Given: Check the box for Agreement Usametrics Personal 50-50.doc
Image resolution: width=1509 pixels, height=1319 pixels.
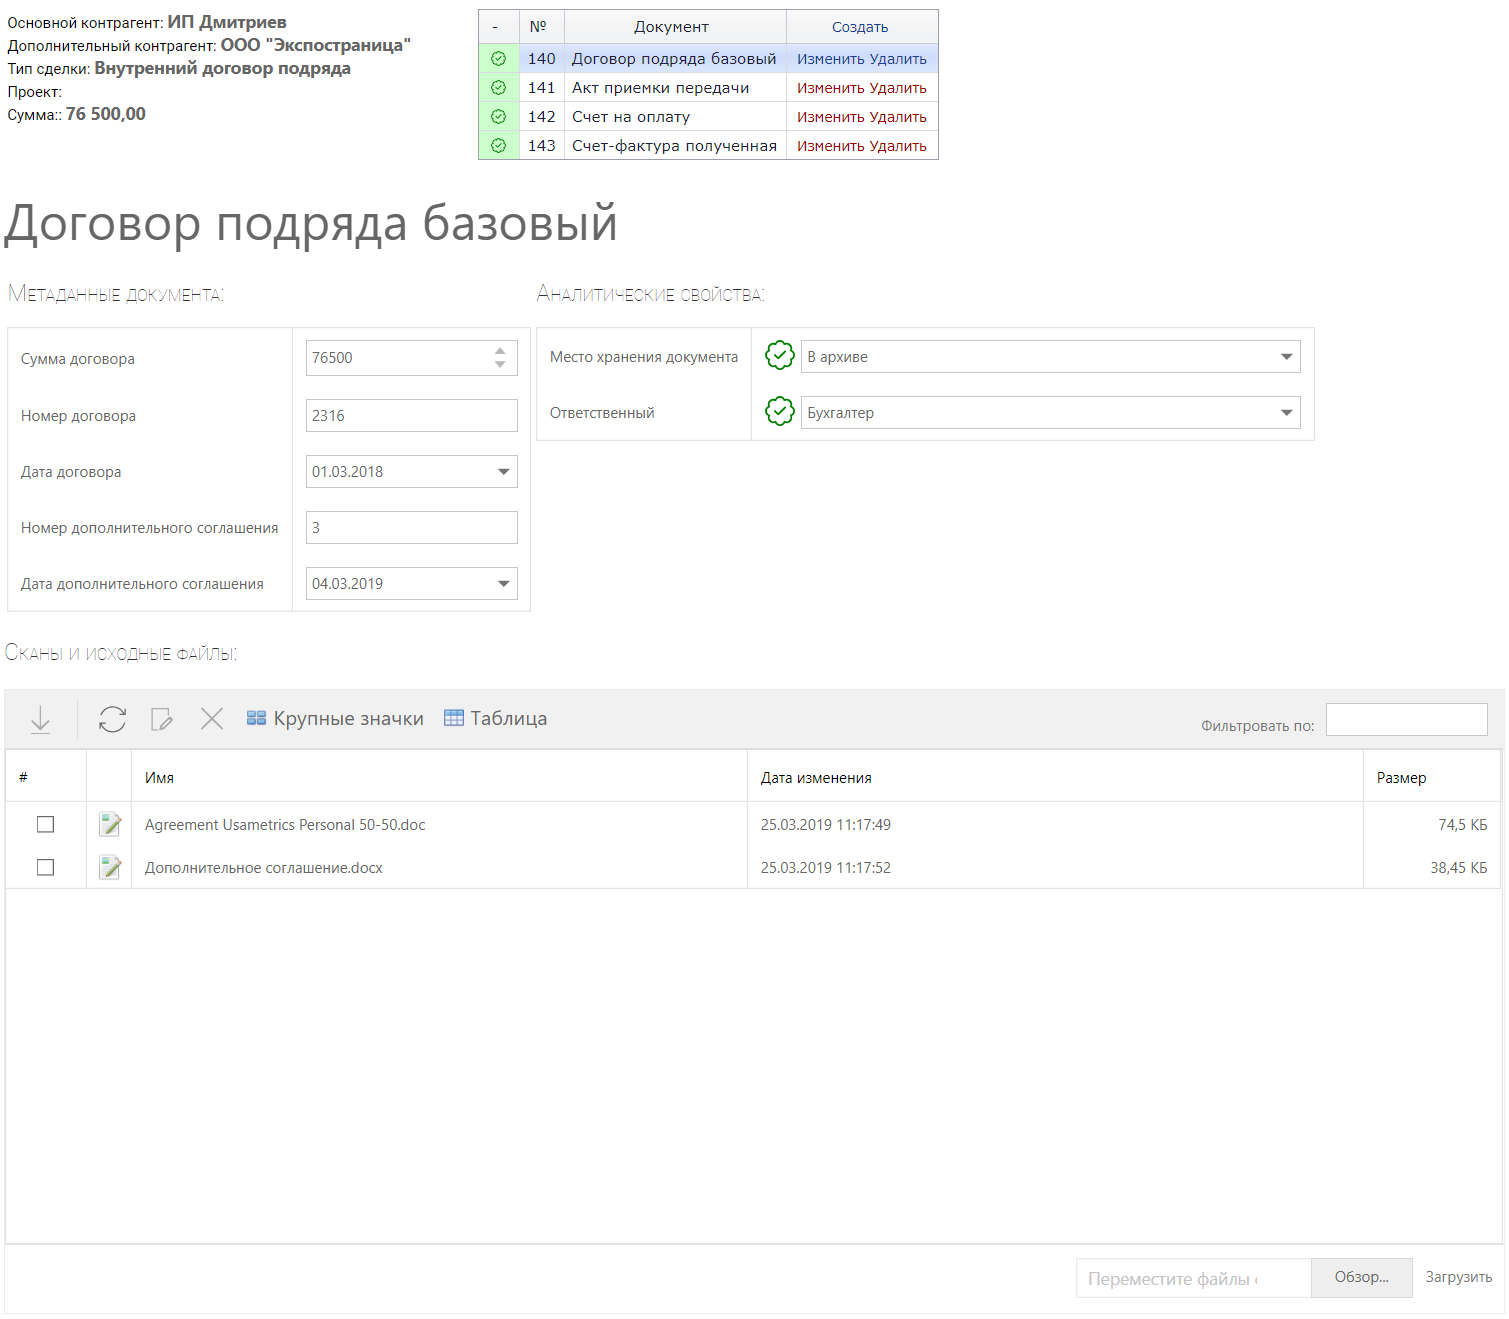Looking at the screenshot, I should 45,825.
